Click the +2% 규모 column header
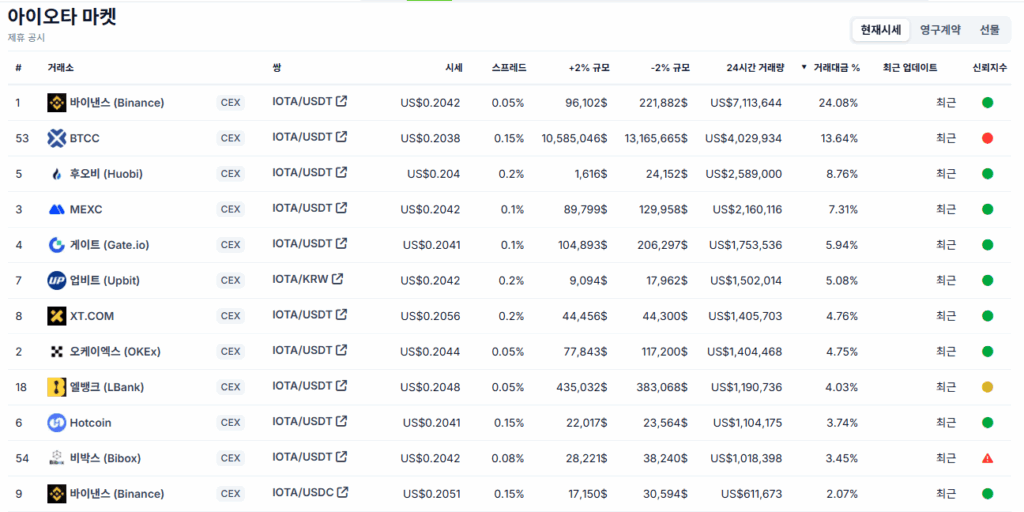Screen dimensions: 1024x512 [588, 67]
